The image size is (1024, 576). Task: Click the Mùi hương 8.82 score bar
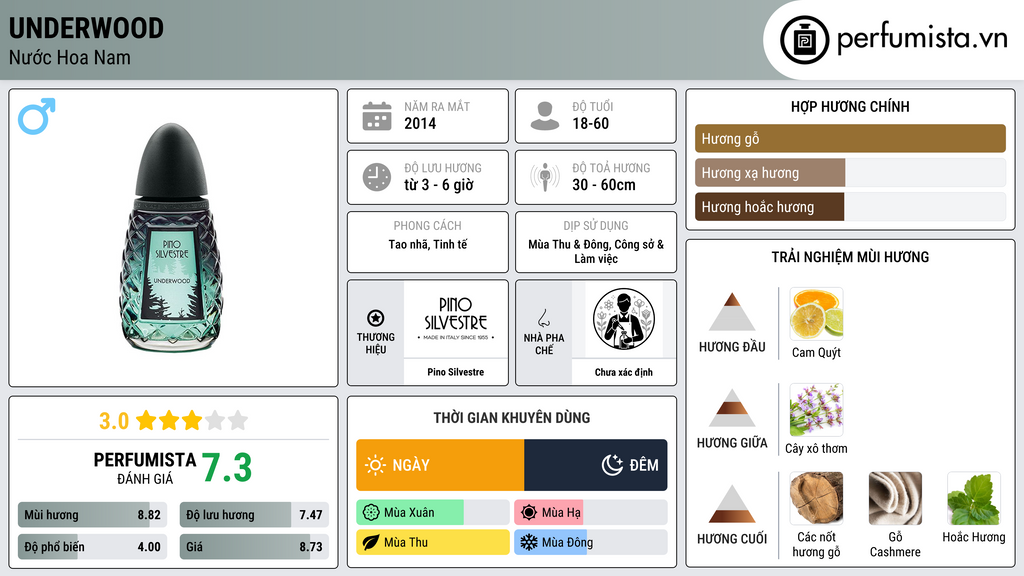pos(92,515)
